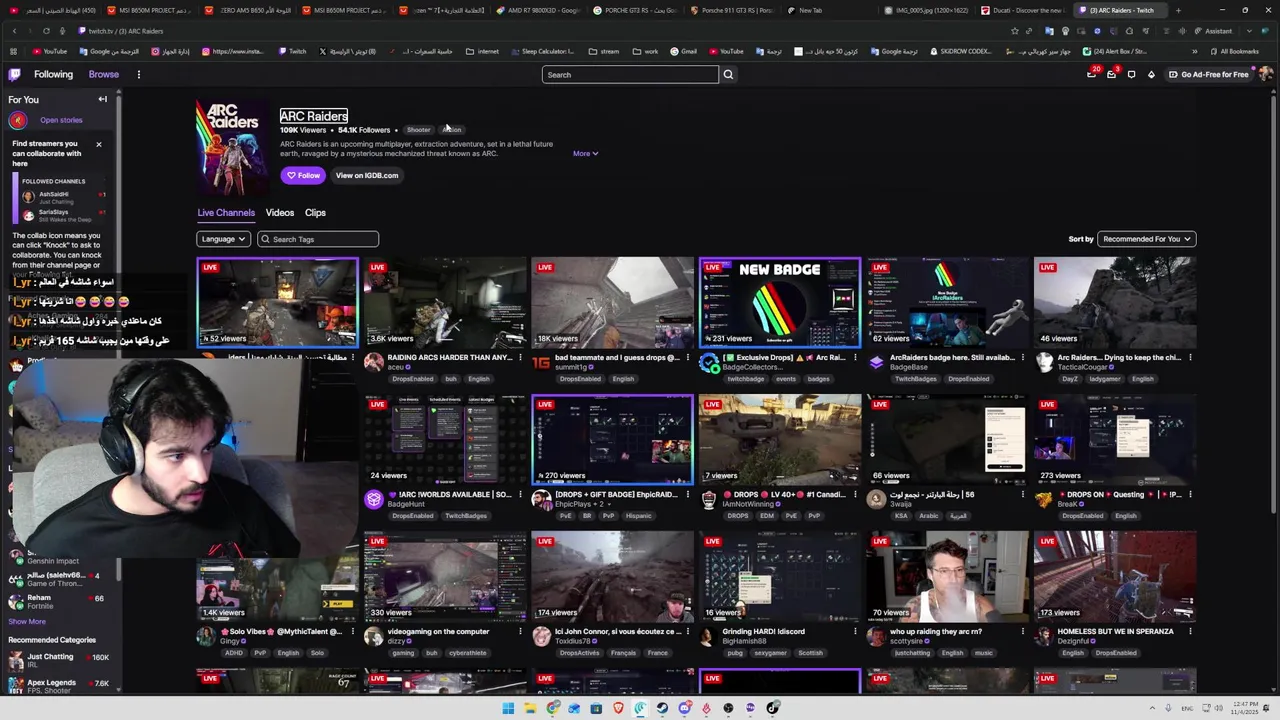The width and height of the screenshot is (1280, 720).
Task: Open TikTok from the taskbar
Action: point(772,708)
